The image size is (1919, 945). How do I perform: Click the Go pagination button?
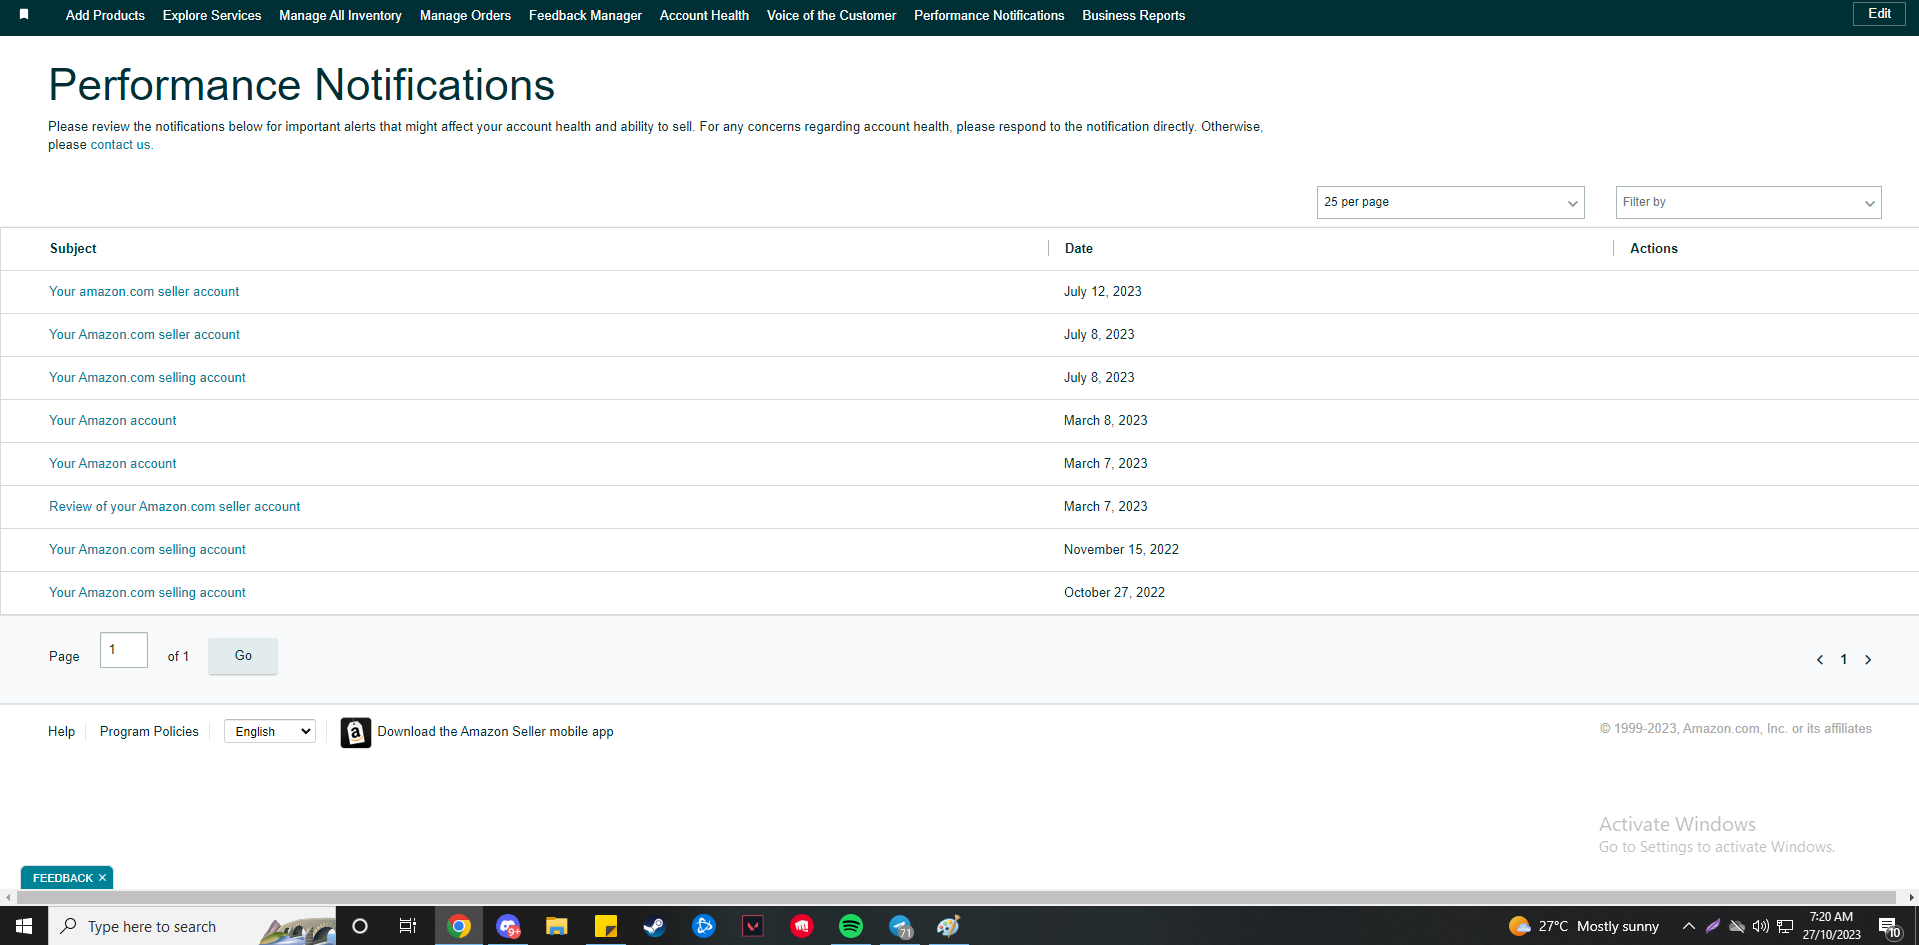(243, 656)
